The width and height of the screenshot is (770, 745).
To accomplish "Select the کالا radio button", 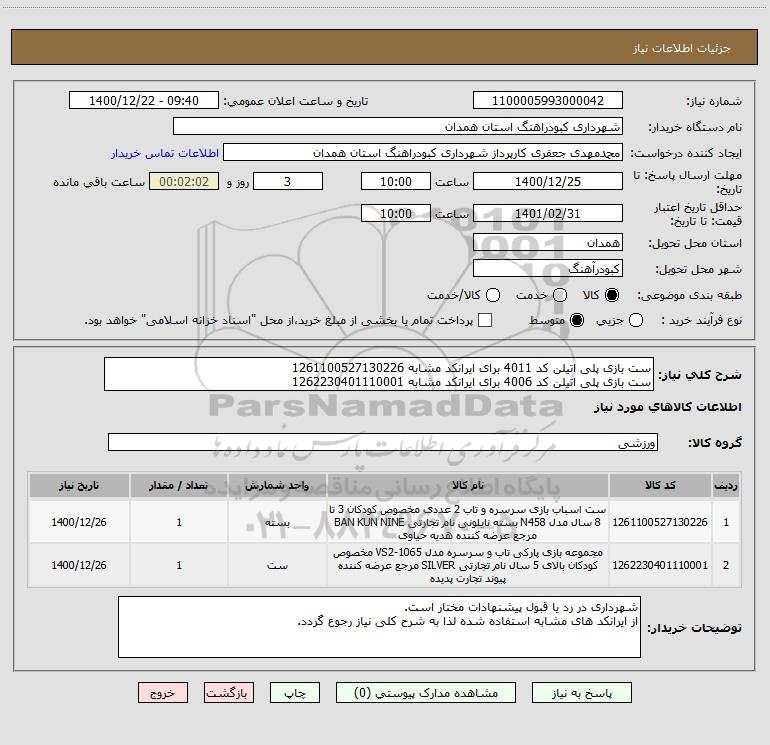I will (x=612, y=295).
